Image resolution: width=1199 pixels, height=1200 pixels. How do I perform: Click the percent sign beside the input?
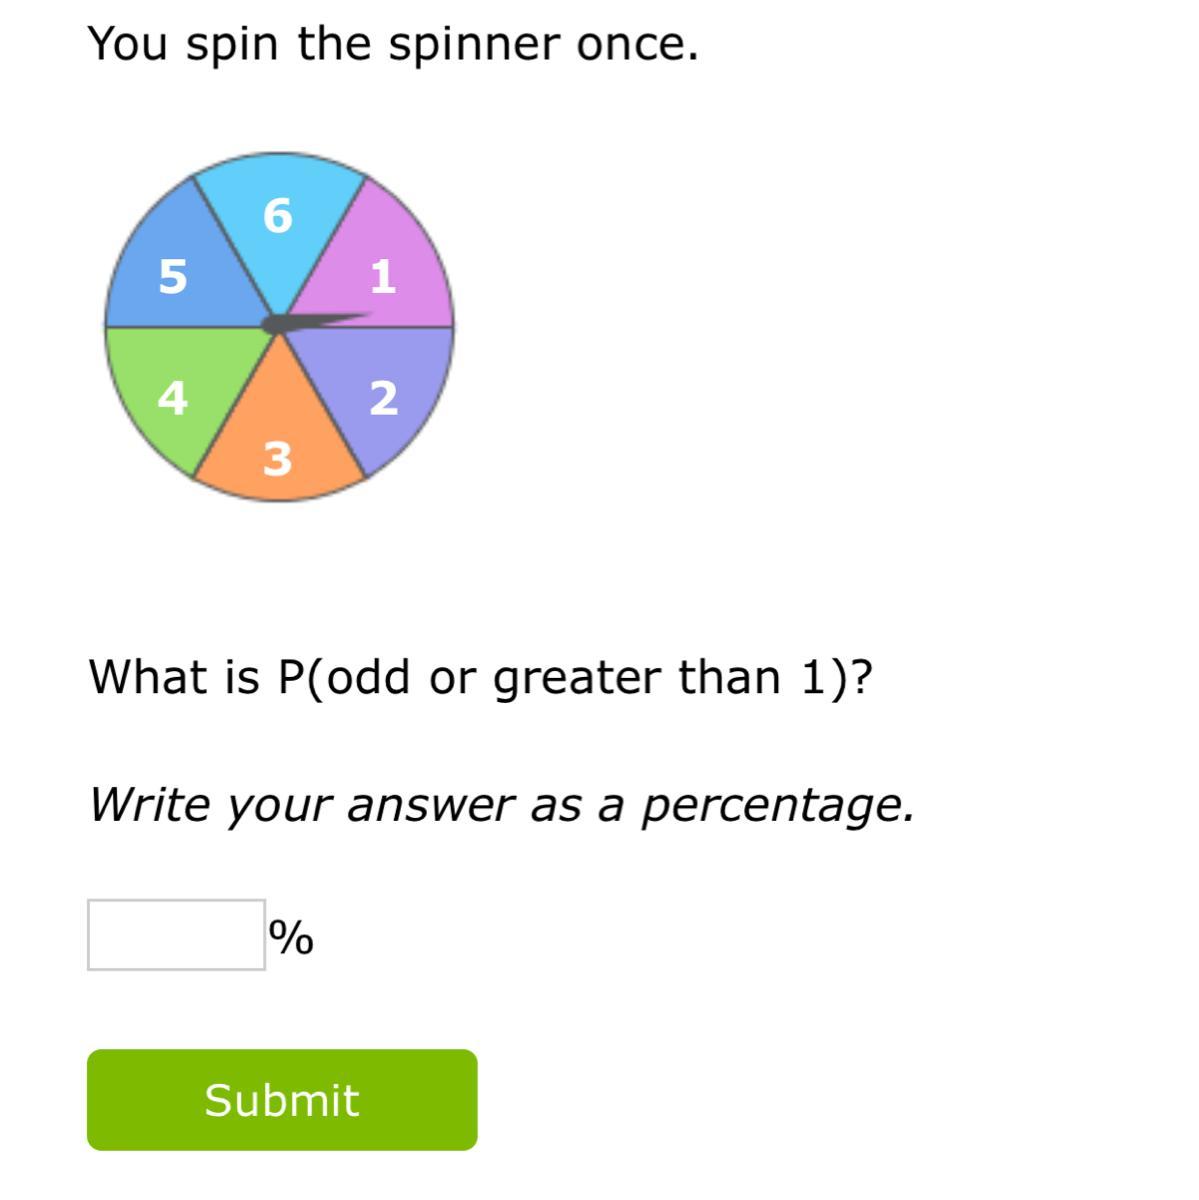pyautogui.click(x=291, y=938)
